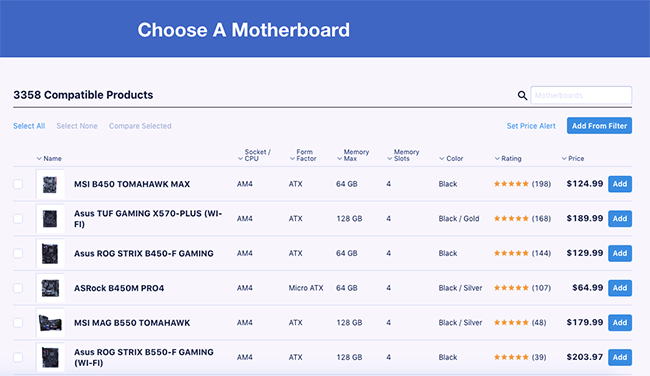Click the Select All link
Screen dimensions: 650x376
click(x=29, y=126)
